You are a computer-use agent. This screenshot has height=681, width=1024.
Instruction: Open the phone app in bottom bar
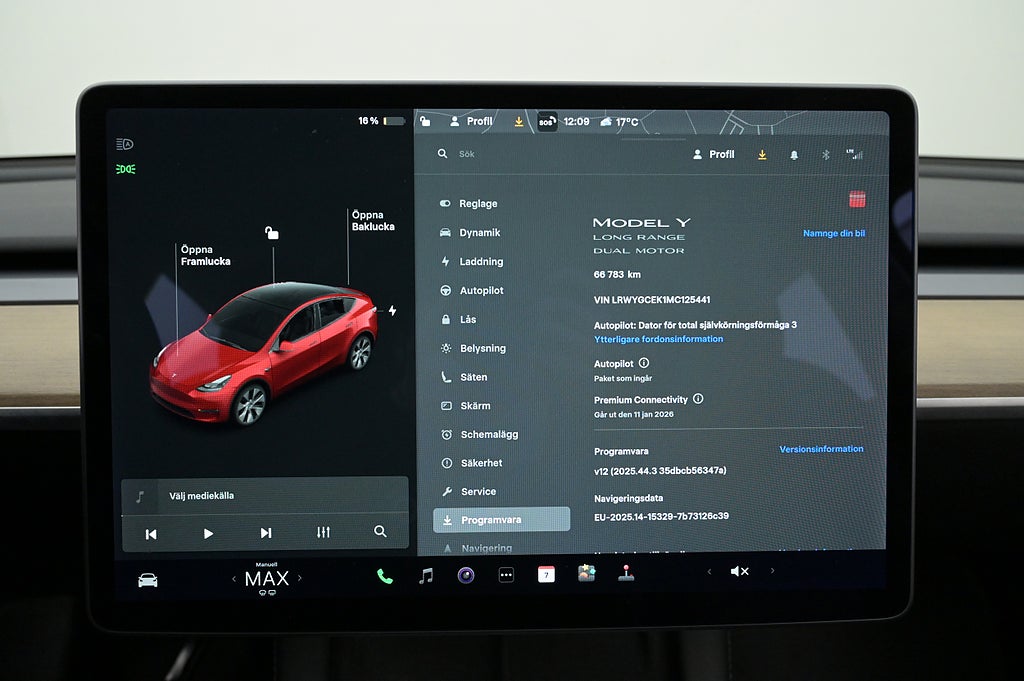point(385,575)
